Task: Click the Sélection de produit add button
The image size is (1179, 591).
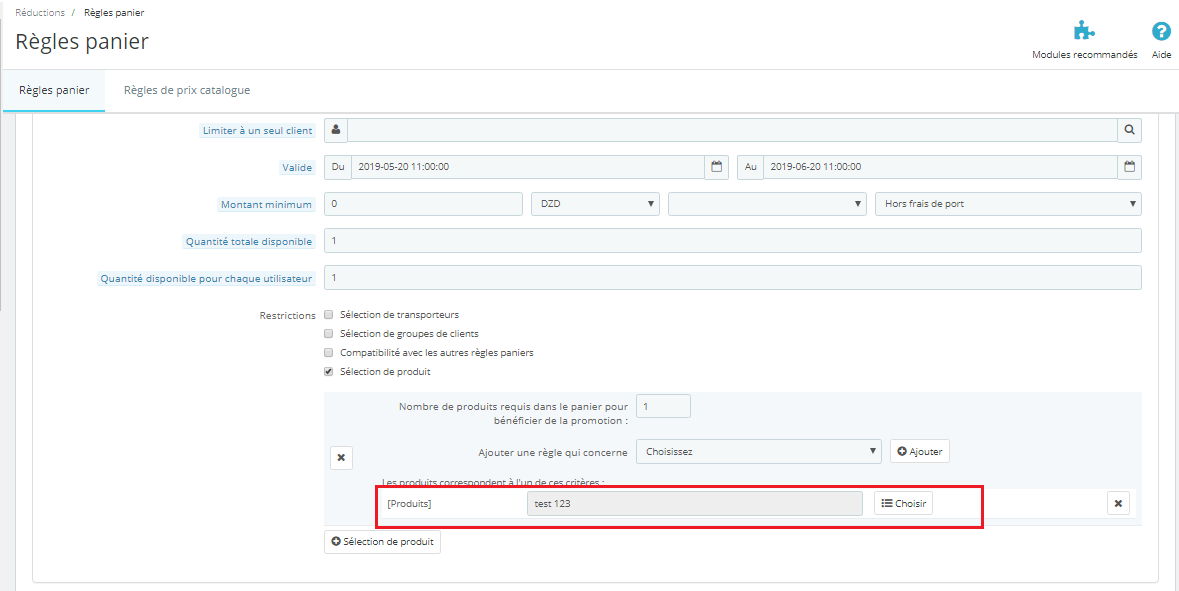Action: tap(382, 542)
